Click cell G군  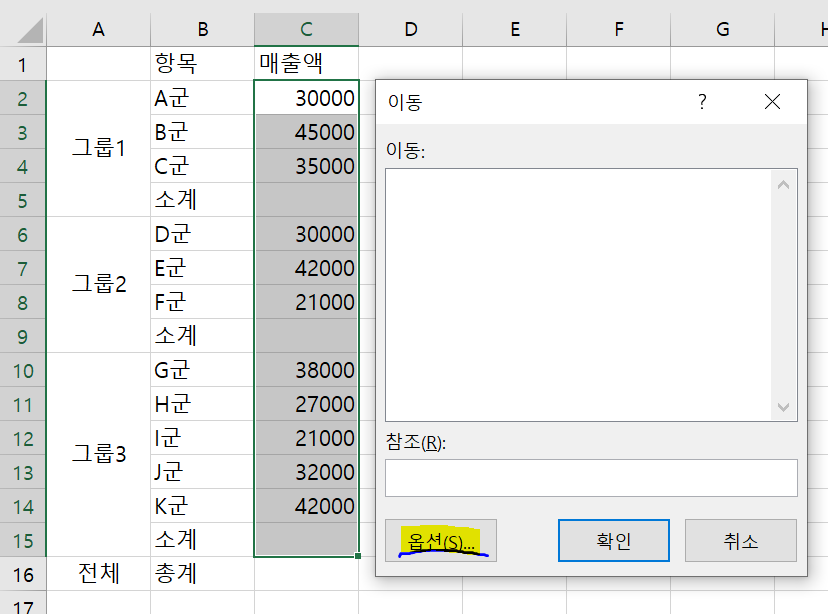(202, 370)
